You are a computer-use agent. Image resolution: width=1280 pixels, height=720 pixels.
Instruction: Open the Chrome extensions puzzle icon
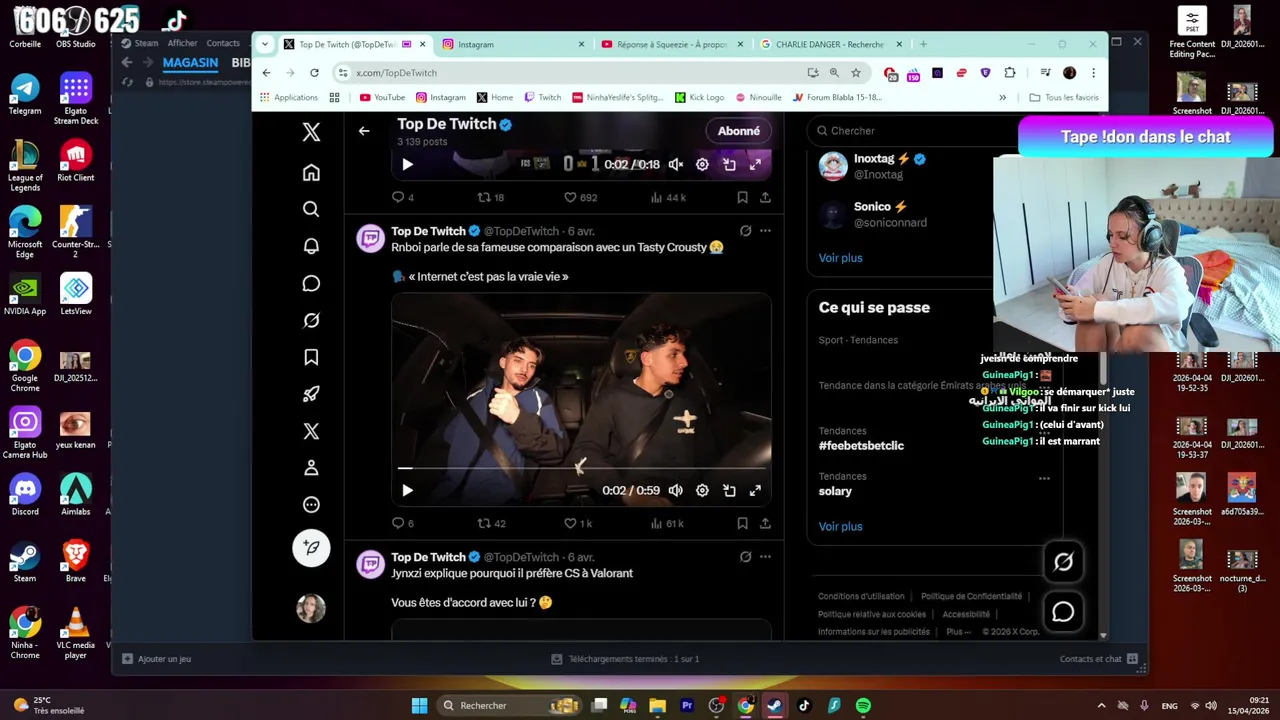pyautogui.click(x=1010, y=73)
